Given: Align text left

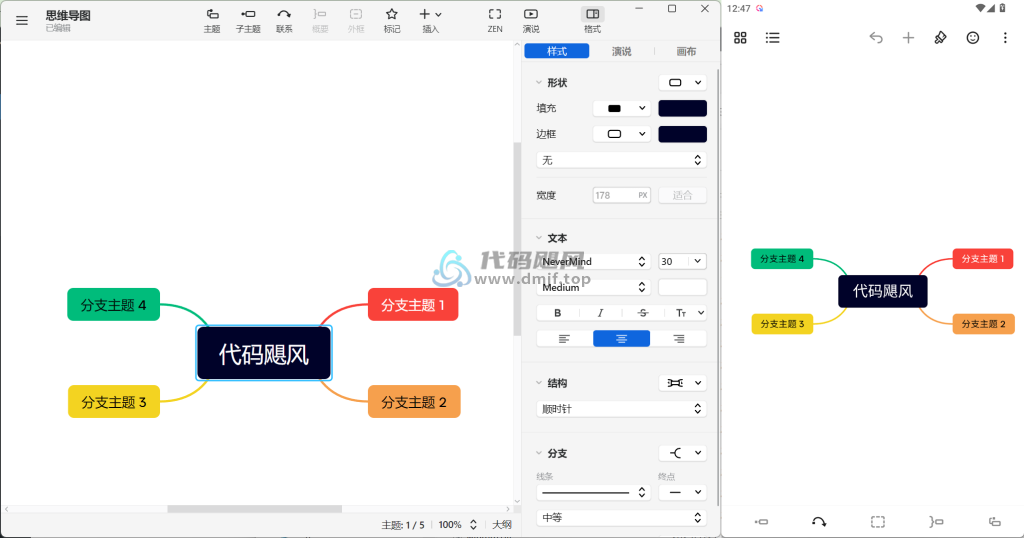Looking at the screenshot, I should (x=564, y=338).
